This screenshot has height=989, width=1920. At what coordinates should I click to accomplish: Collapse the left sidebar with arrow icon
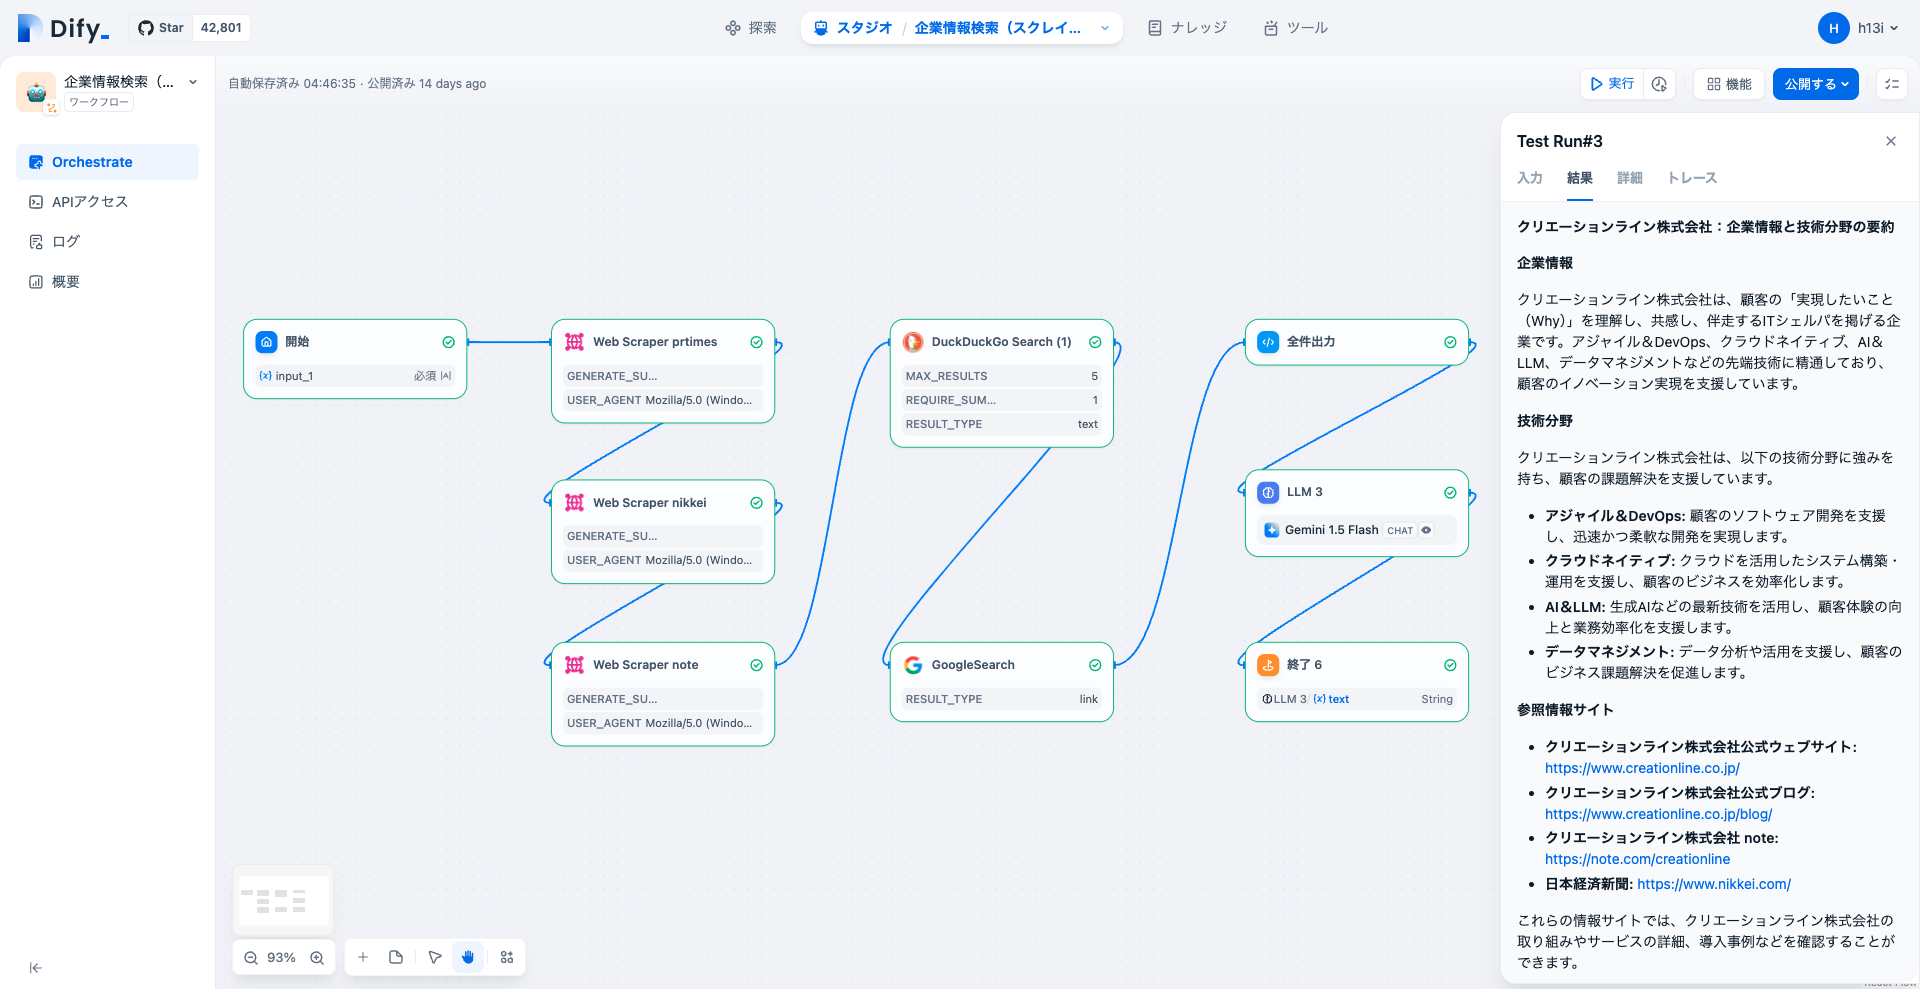click(36, 968)
